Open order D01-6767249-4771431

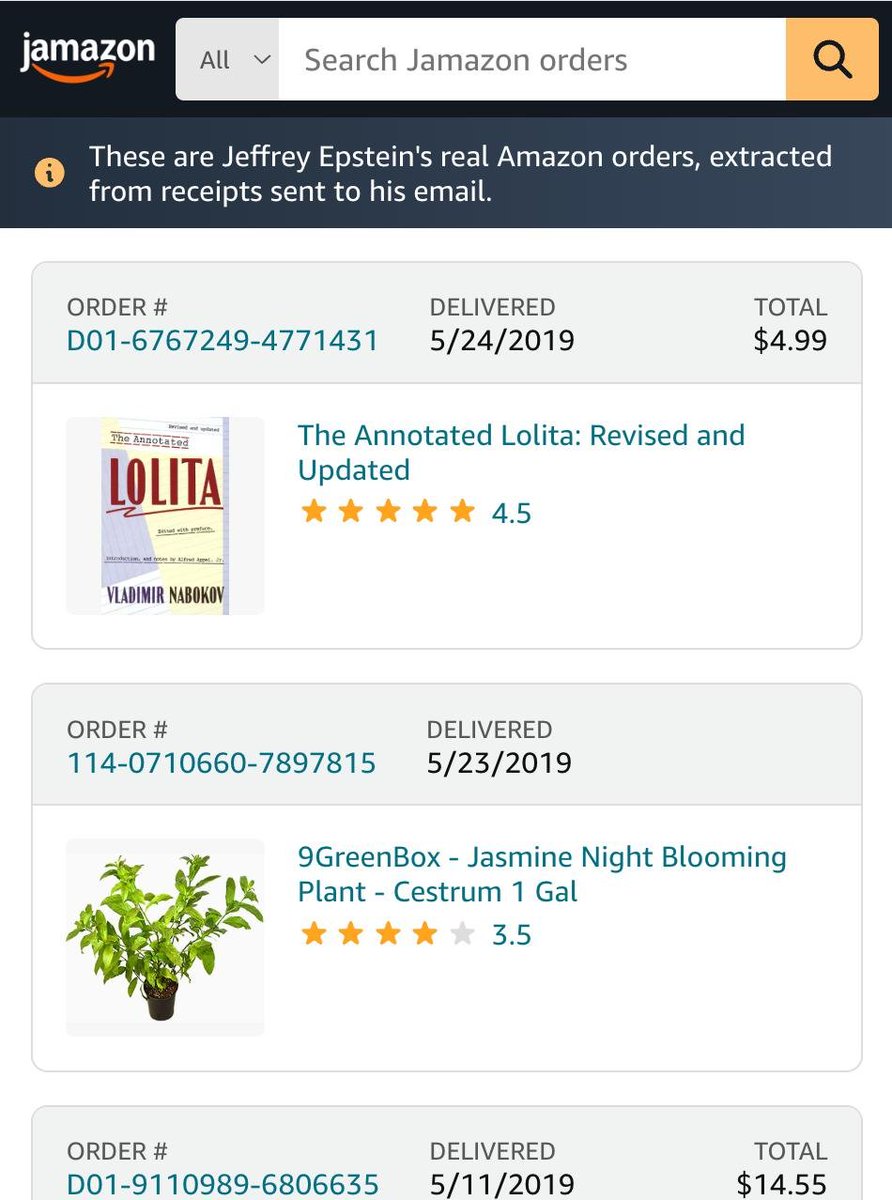[223, 341]
